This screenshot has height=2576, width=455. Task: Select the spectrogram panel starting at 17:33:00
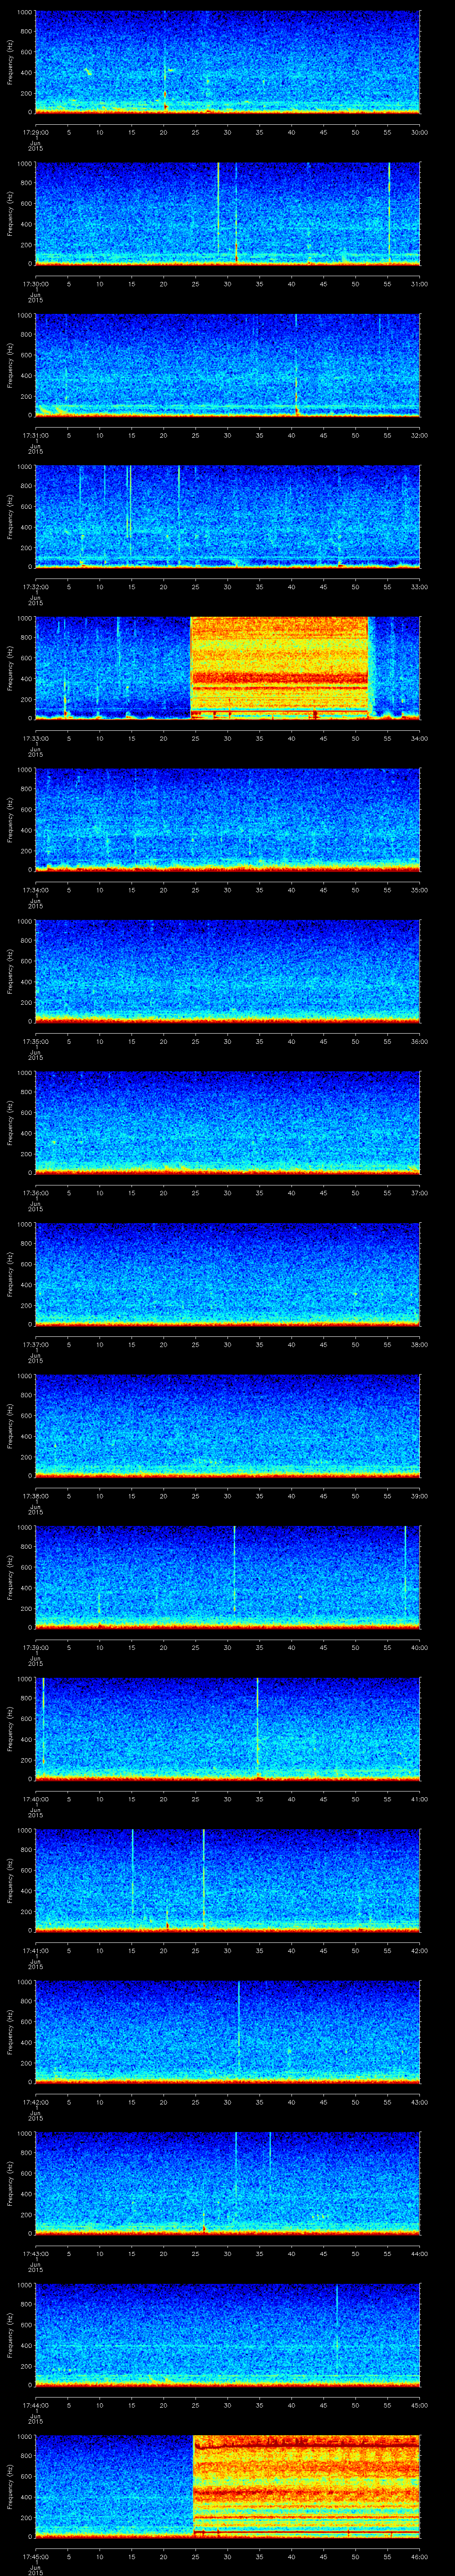tap(227, 668)
